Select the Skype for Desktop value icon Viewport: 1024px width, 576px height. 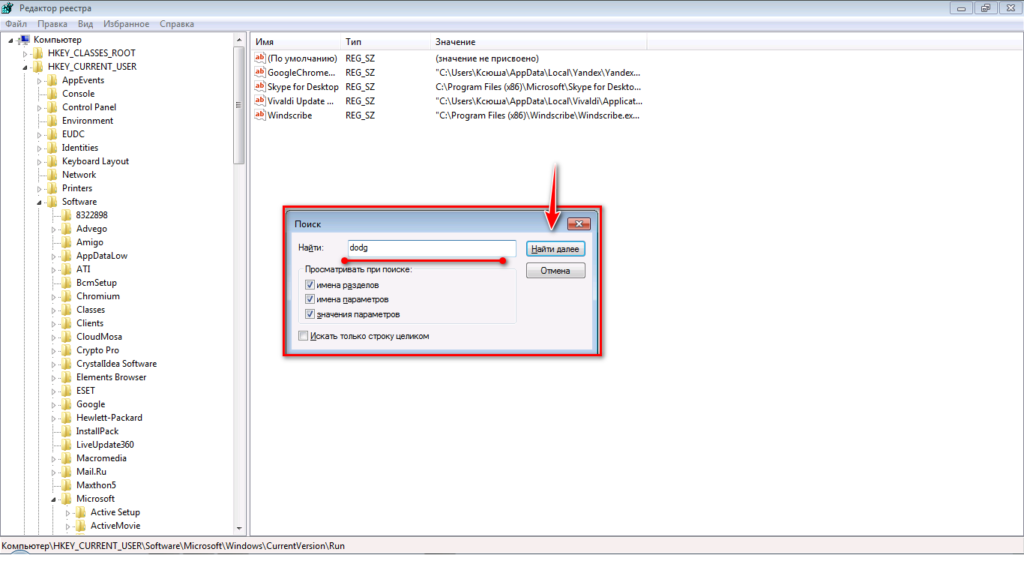pos(260,87)
